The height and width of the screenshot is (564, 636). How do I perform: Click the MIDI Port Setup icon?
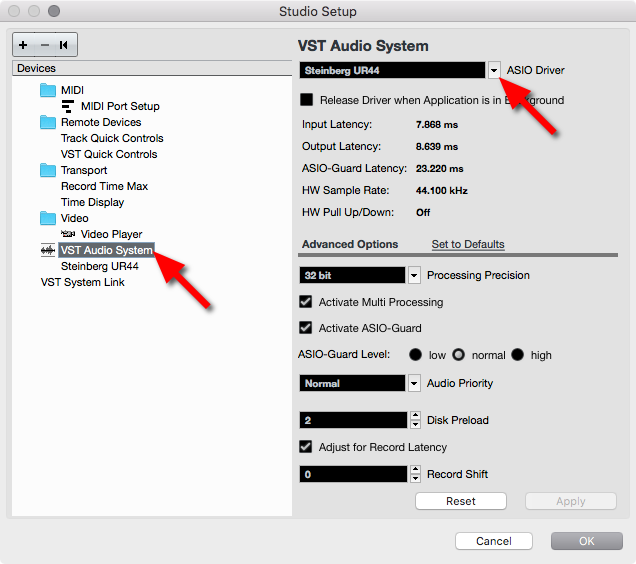click(x=68, y=106)
